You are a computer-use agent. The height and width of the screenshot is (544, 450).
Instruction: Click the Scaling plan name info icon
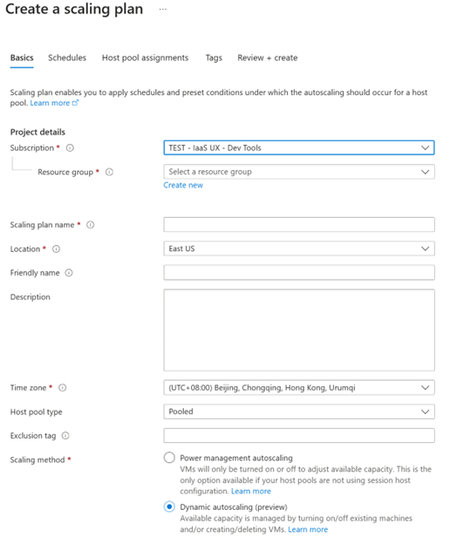(90, 225)
